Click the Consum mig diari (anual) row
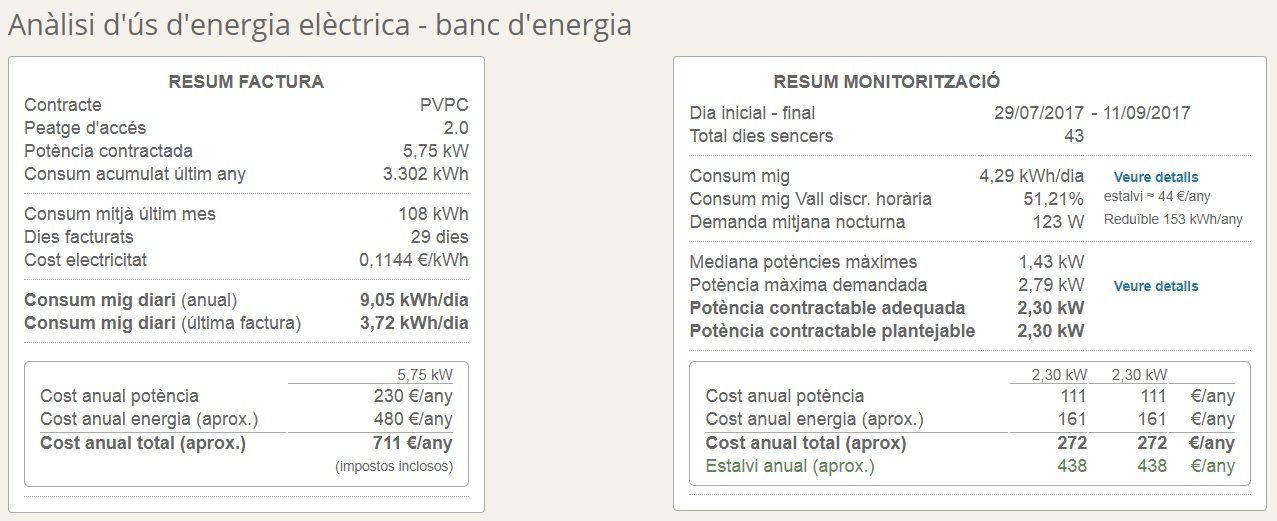Screen dimensions: 1277x521 point(246,300)
